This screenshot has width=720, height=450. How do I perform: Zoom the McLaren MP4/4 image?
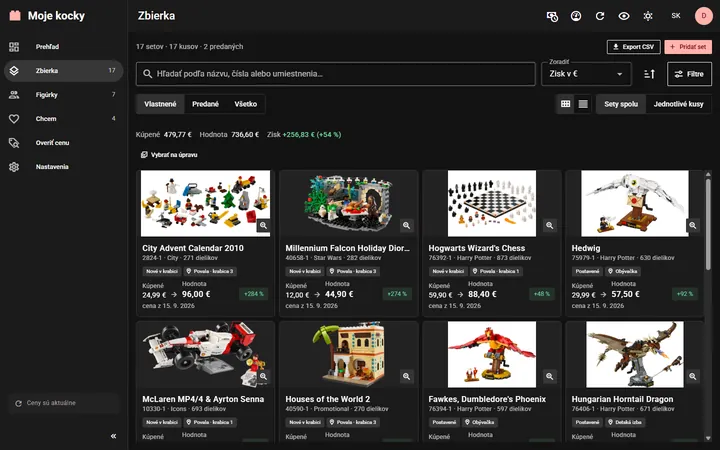coord(263,377)
